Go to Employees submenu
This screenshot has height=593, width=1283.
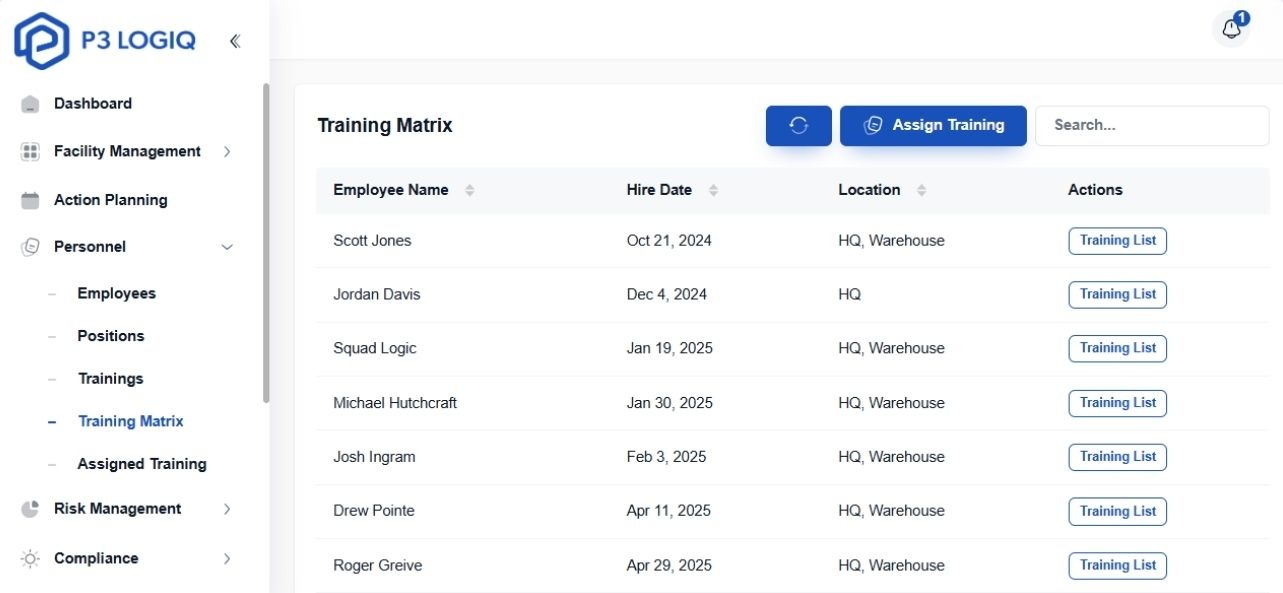tap(117, 294)
